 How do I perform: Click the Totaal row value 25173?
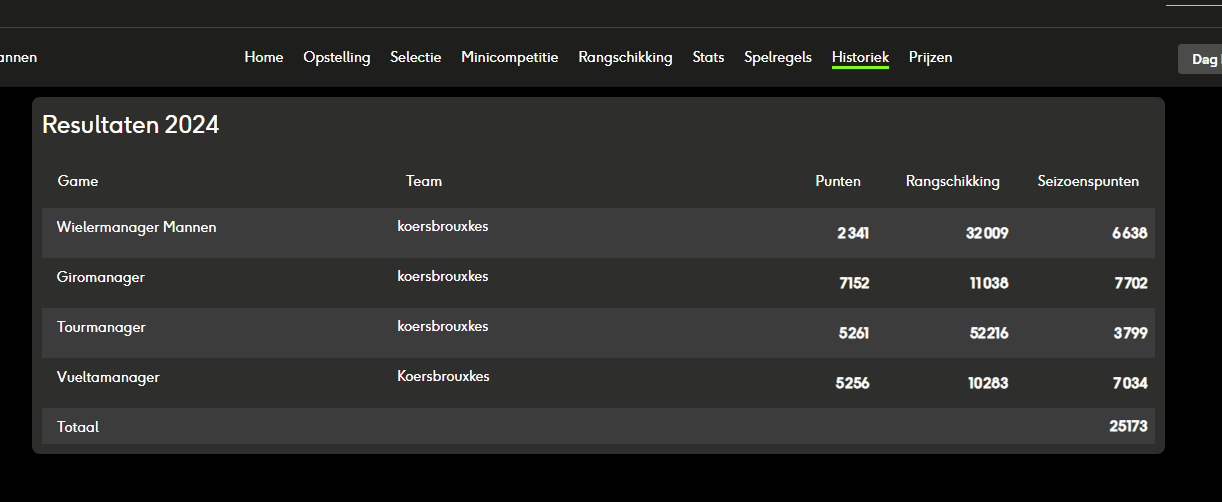click(x=1128, y=426)
